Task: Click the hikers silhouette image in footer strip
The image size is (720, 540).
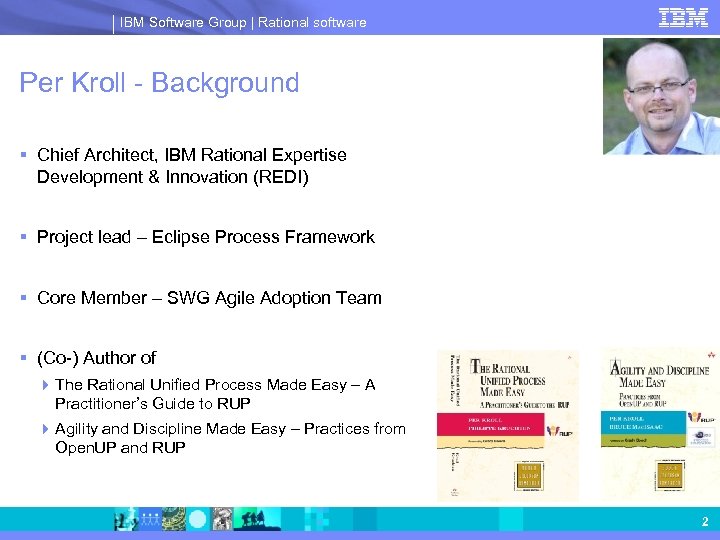Action: (256, 519)
